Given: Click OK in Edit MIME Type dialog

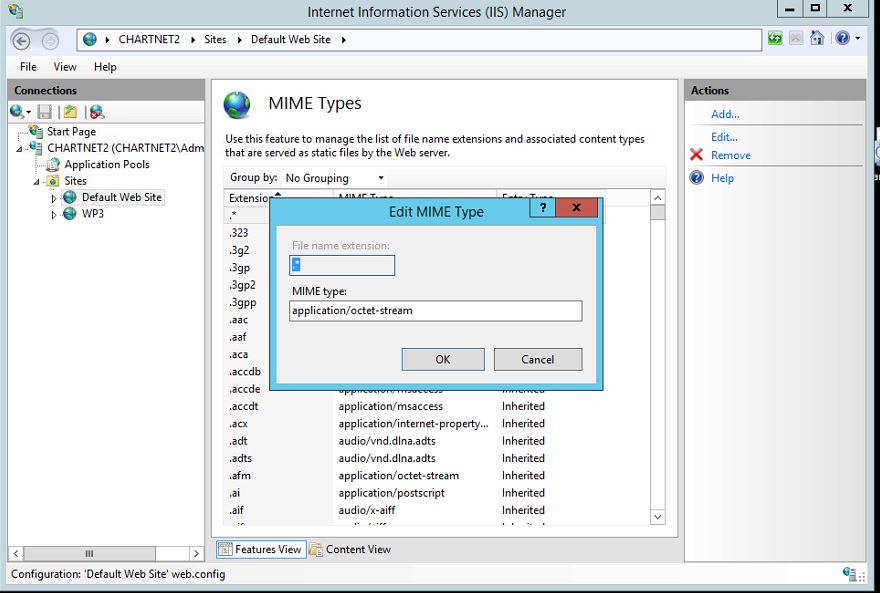Looking at the screenshot, I should click(443, 360).
